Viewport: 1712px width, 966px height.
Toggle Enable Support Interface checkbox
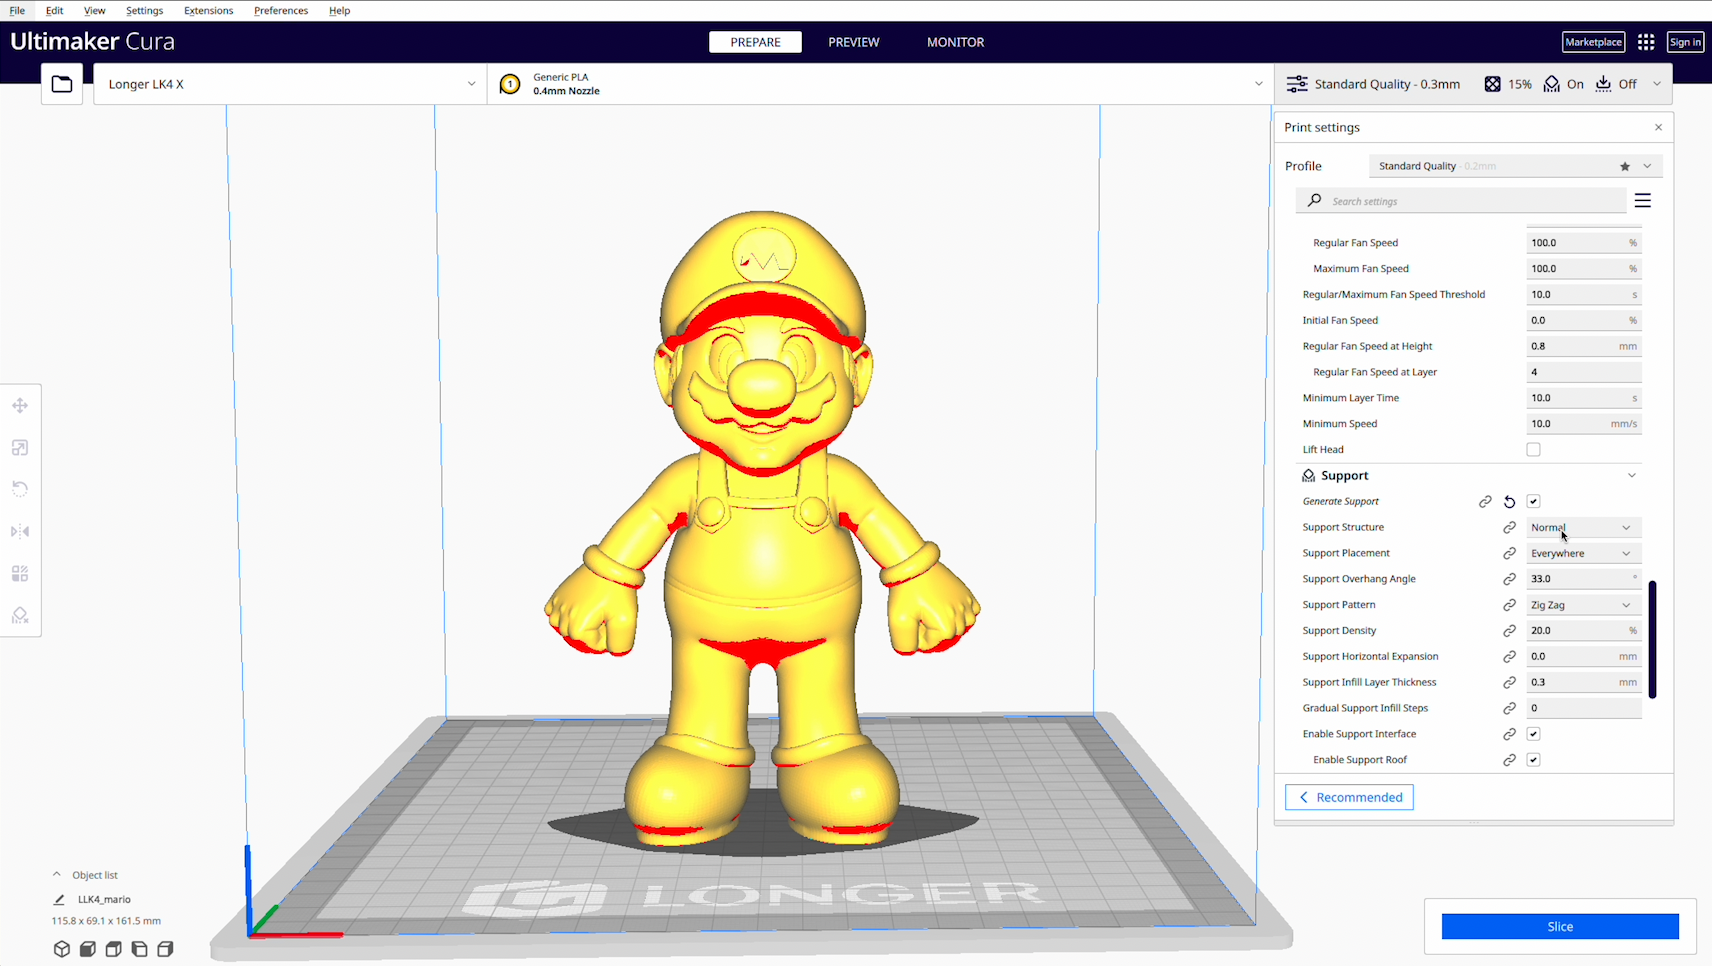coord(1533,734)
